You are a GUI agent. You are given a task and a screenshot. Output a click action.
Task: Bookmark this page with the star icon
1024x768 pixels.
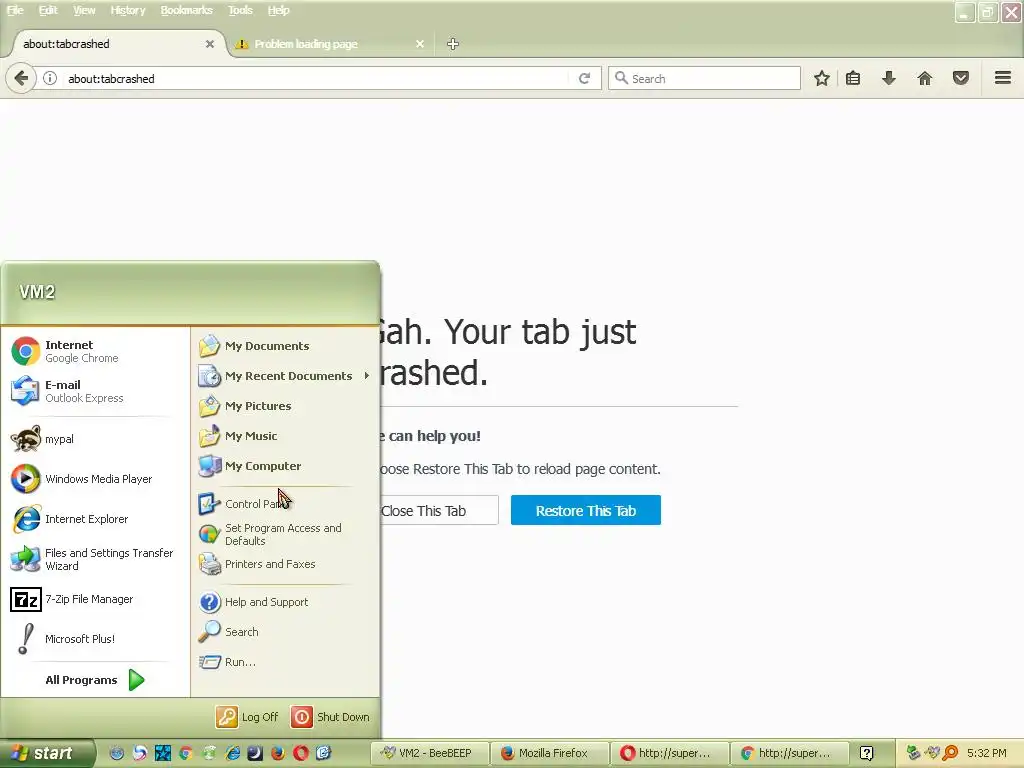tap(822, 78)
